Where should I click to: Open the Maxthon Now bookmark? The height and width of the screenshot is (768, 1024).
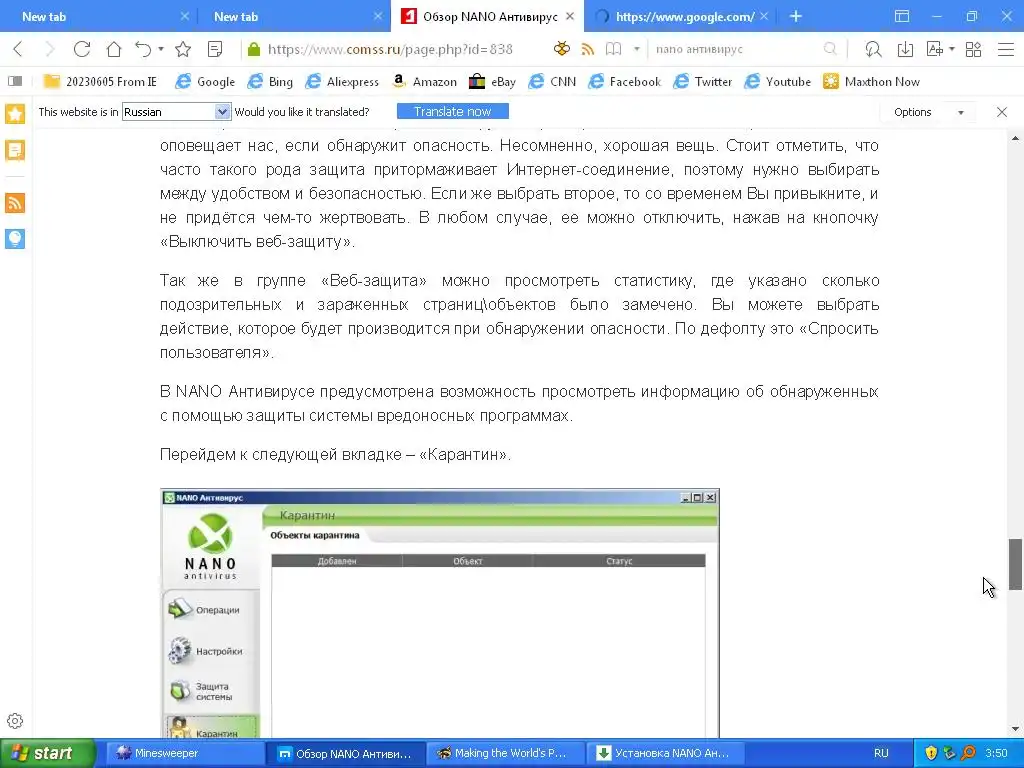tap(871, 82)
